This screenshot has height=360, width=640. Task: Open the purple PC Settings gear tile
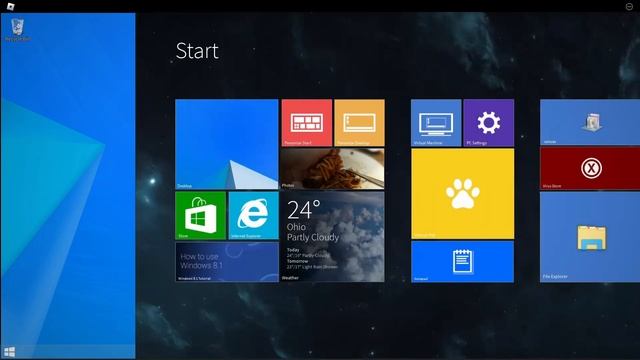(x=489, y=122)
